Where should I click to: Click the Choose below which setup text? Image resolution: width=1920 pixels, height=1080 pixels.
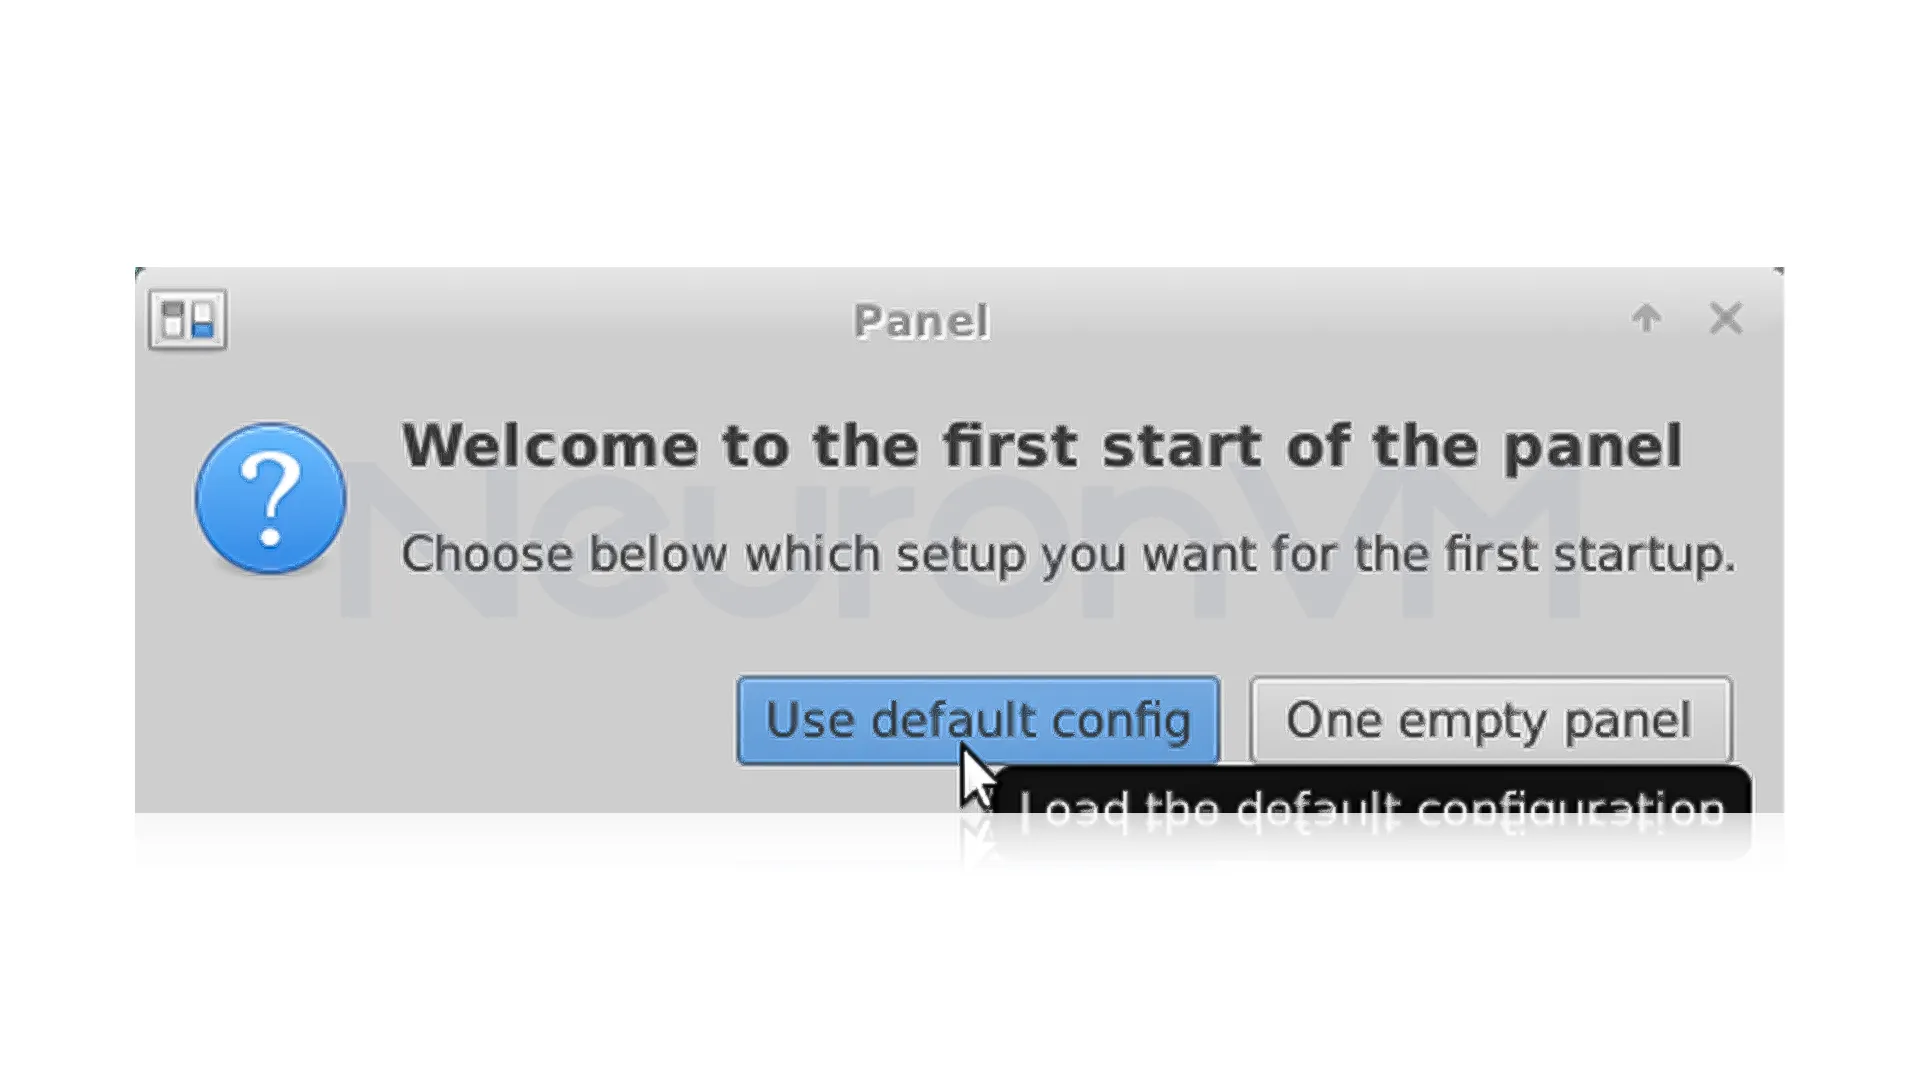1067,554
